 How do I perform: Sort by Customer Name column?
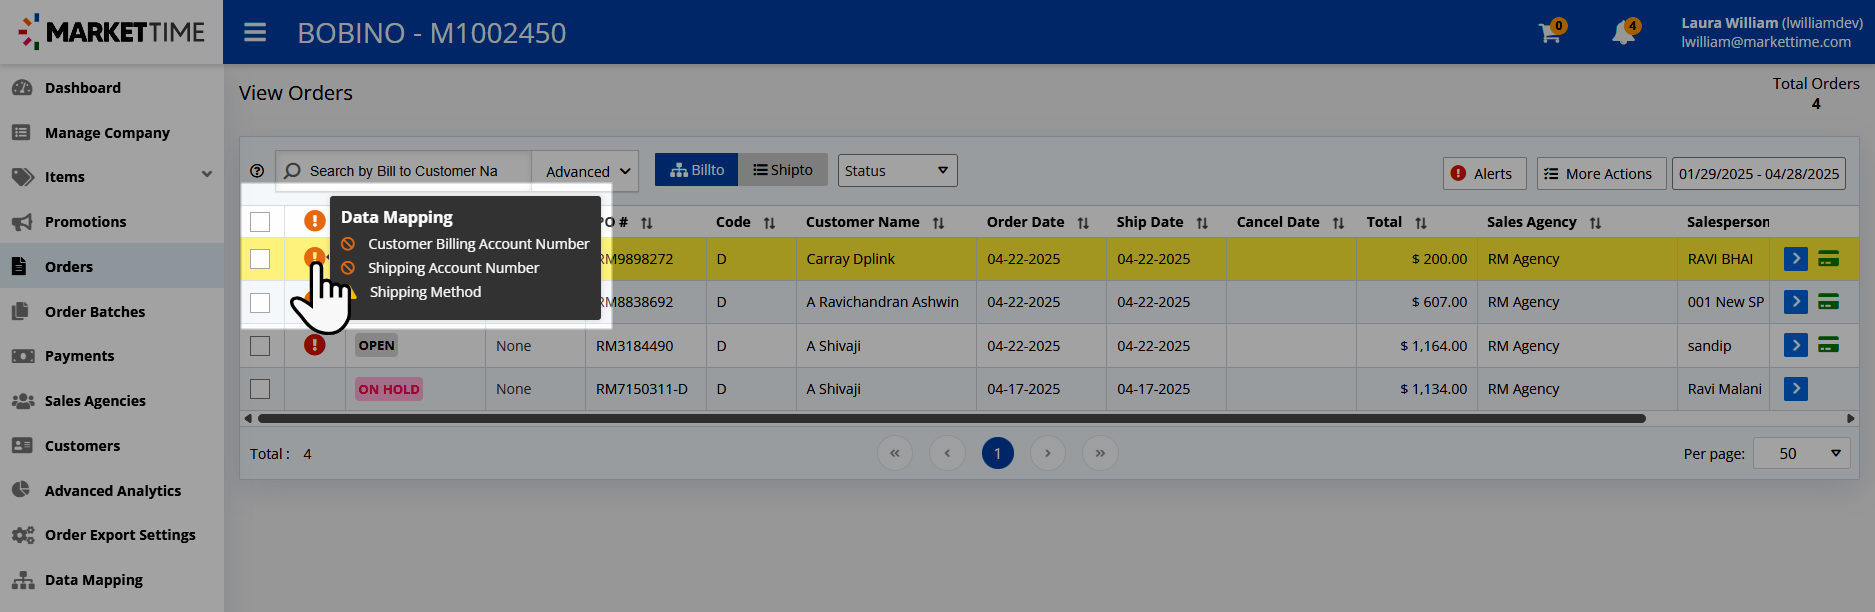coord(938,223)
